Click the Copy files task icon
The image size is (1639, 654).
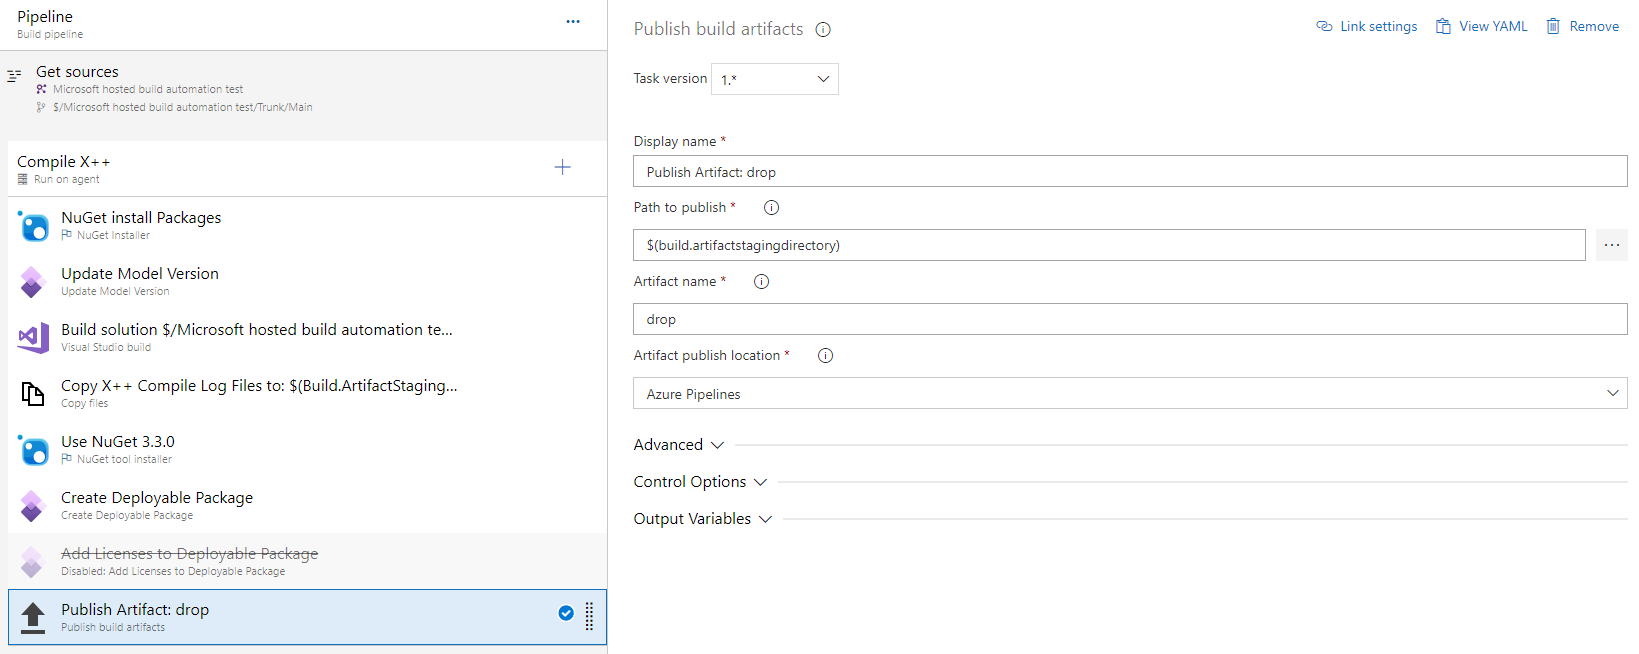click(x=33, y=394)
